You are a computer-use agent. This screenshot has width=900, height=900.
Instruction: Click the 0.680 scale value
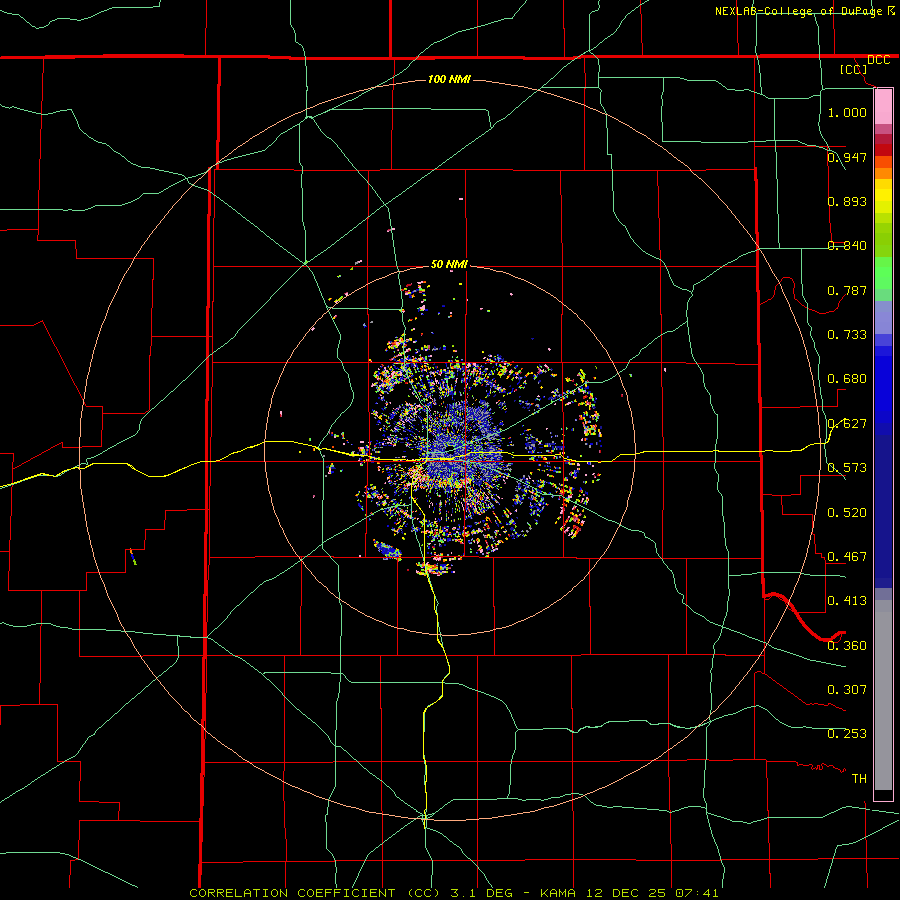(x=847, y=379)
